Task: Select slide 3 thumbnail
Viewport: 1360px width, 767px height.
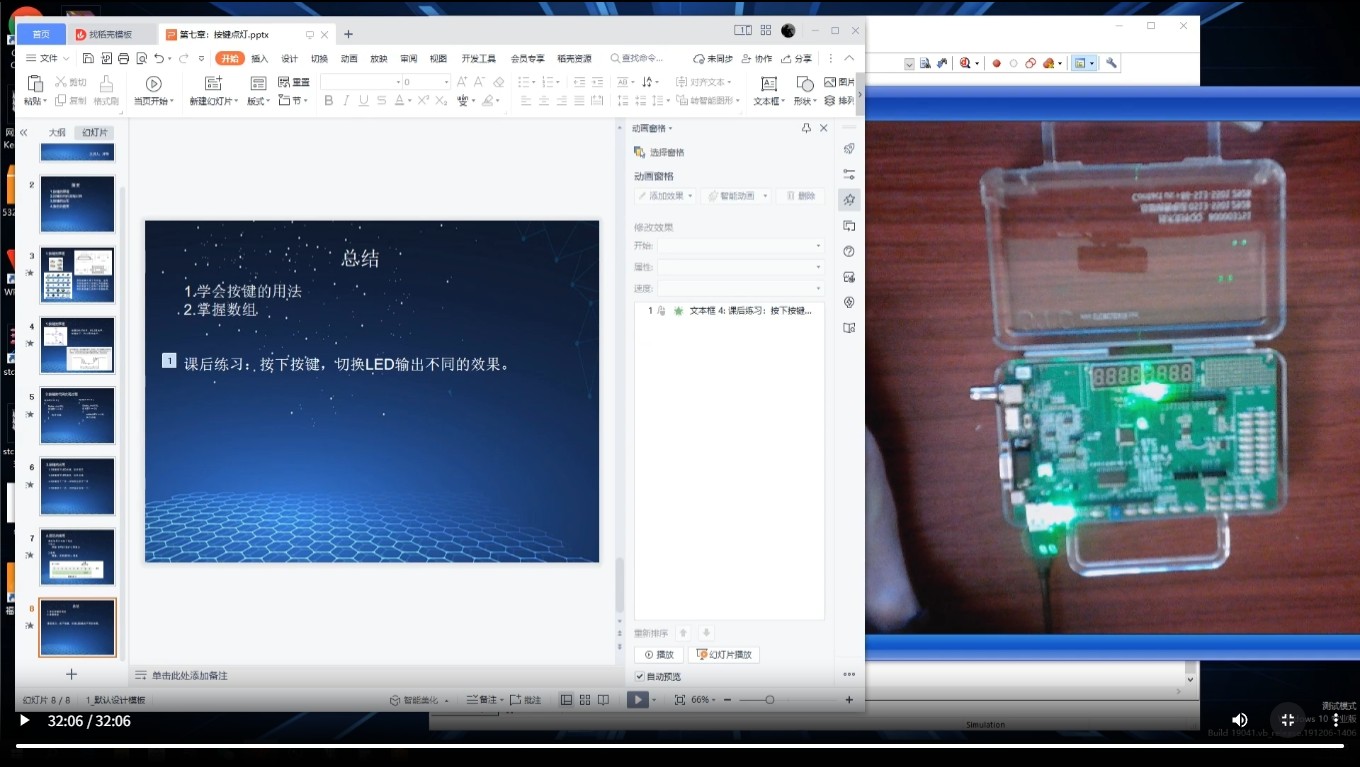Action: coord(77,275)
